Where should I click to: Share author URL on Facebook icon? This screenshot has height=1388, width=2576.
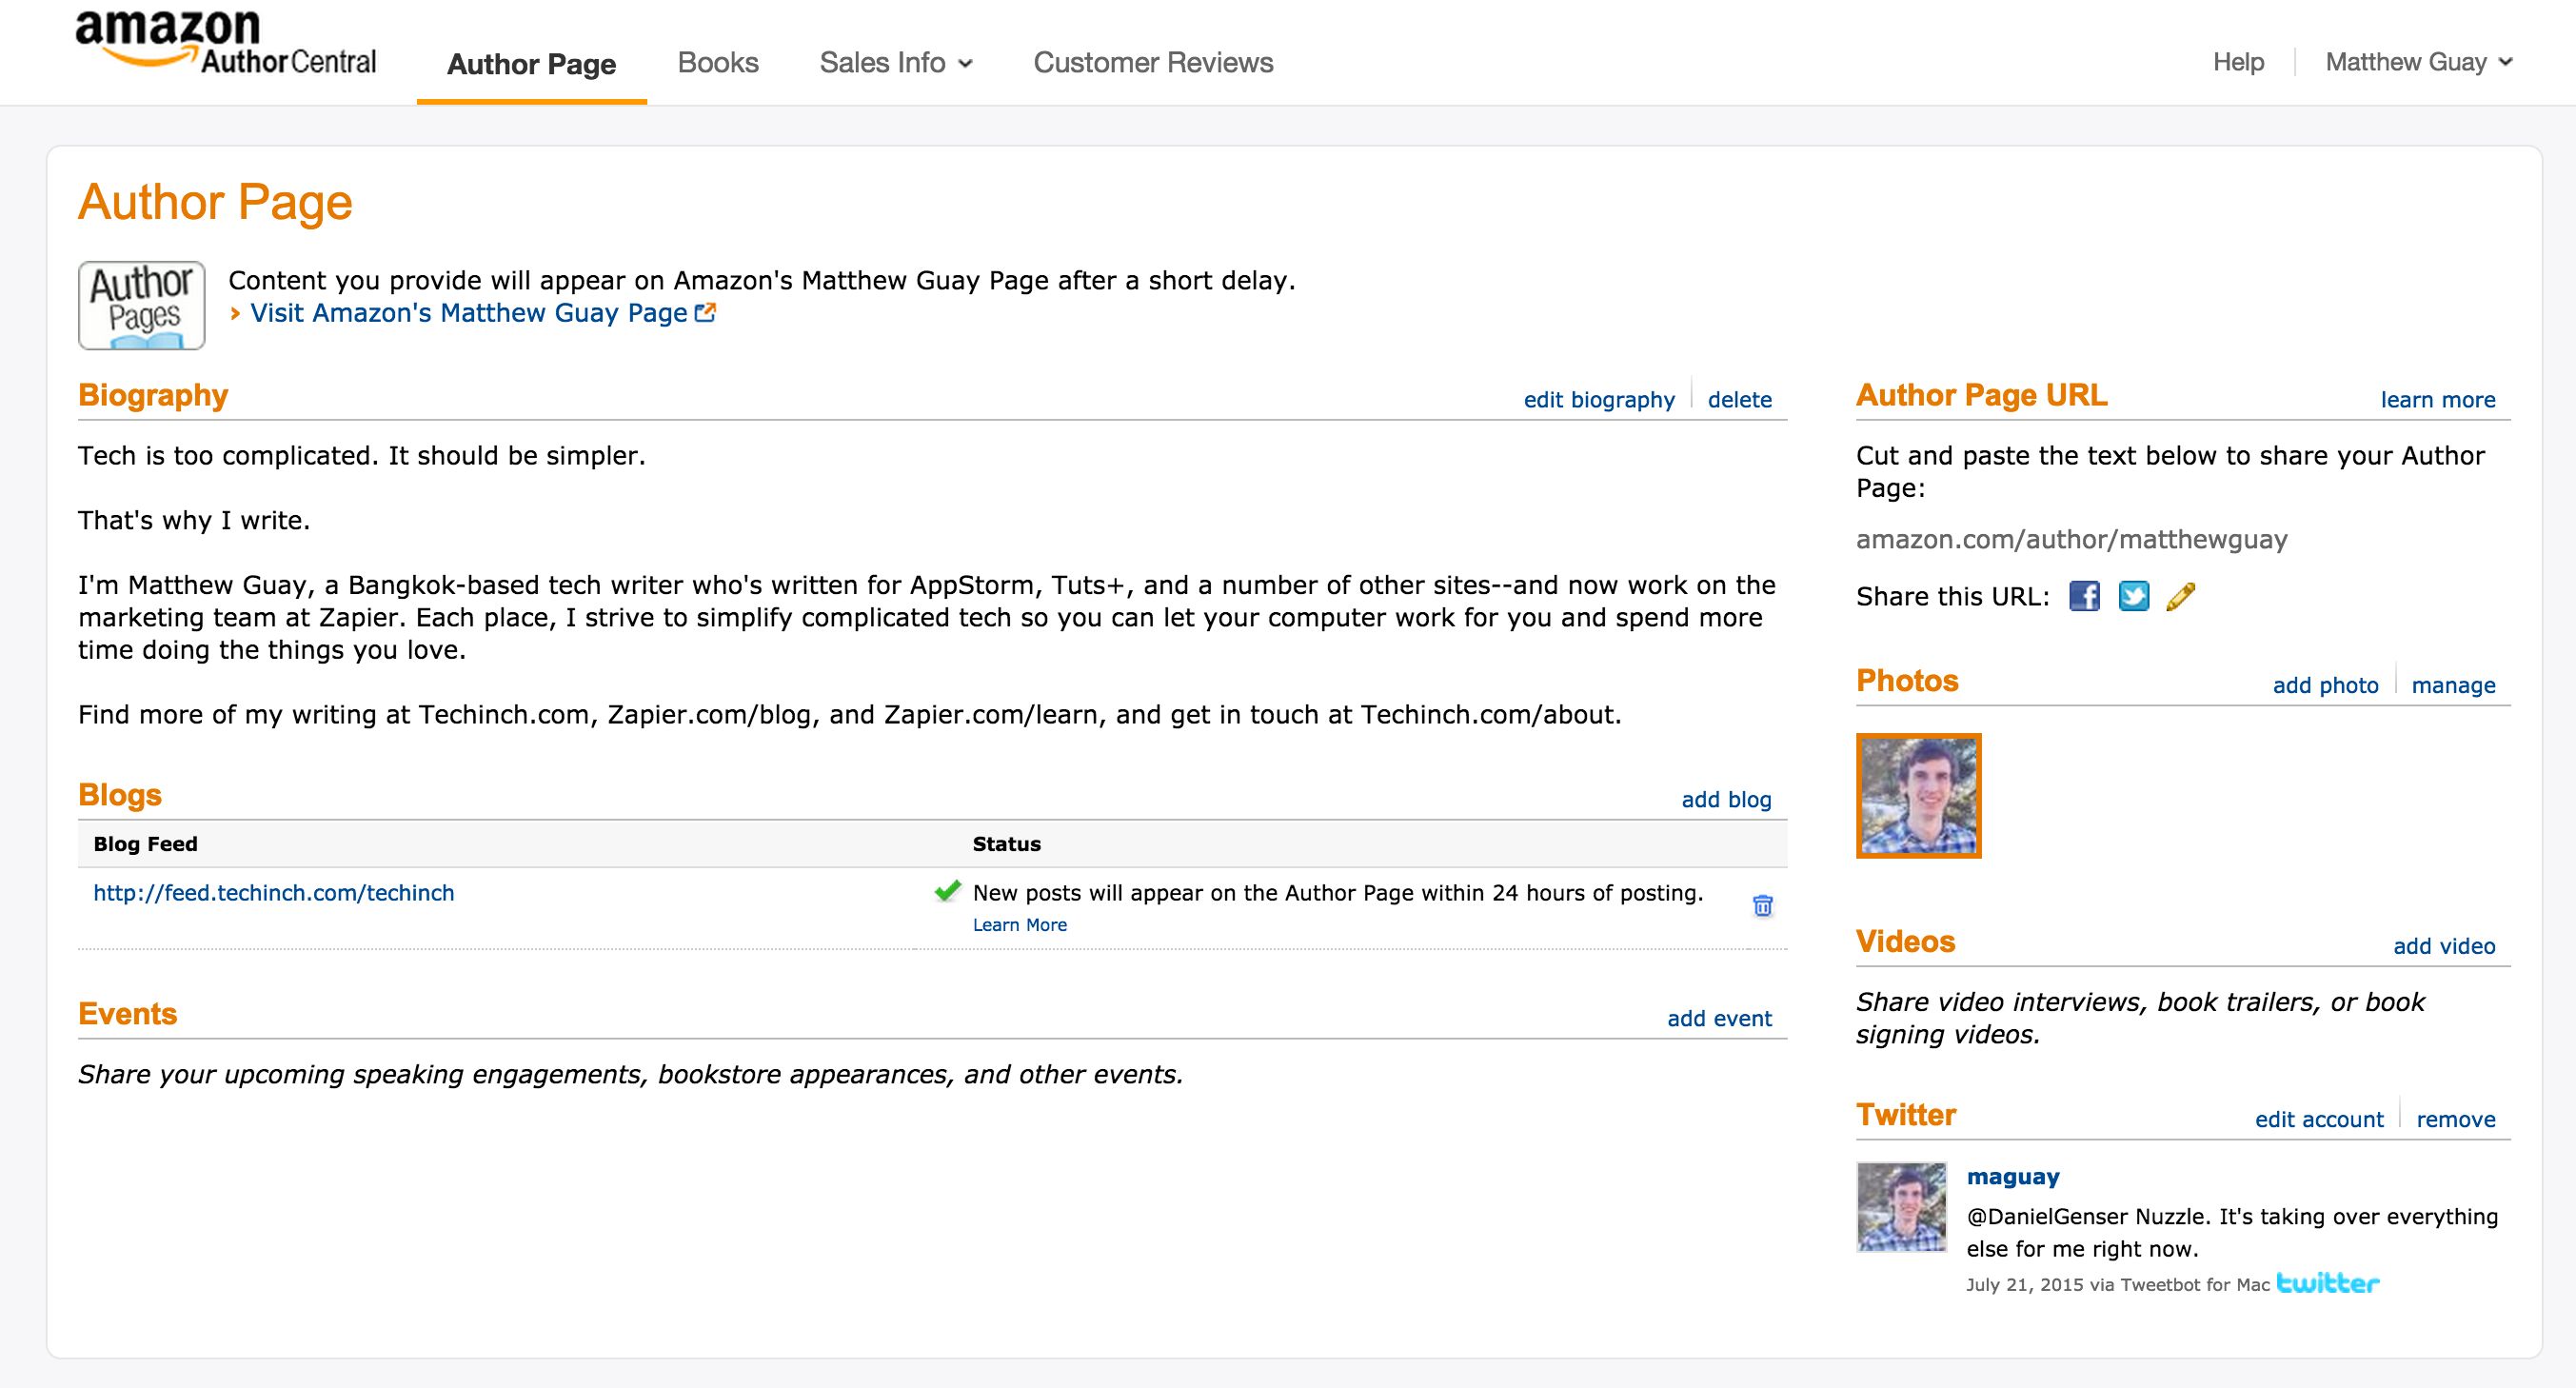coord(2084,597)
